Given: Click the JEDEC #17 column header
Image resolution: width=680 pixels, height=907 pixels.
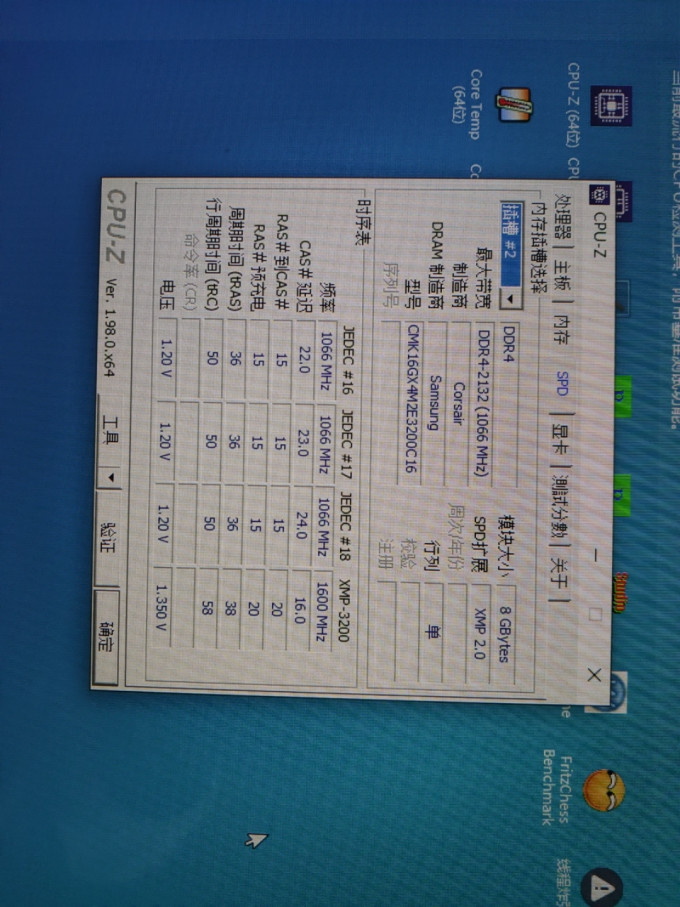Looking at the screenshot, I should pos(346,443).
